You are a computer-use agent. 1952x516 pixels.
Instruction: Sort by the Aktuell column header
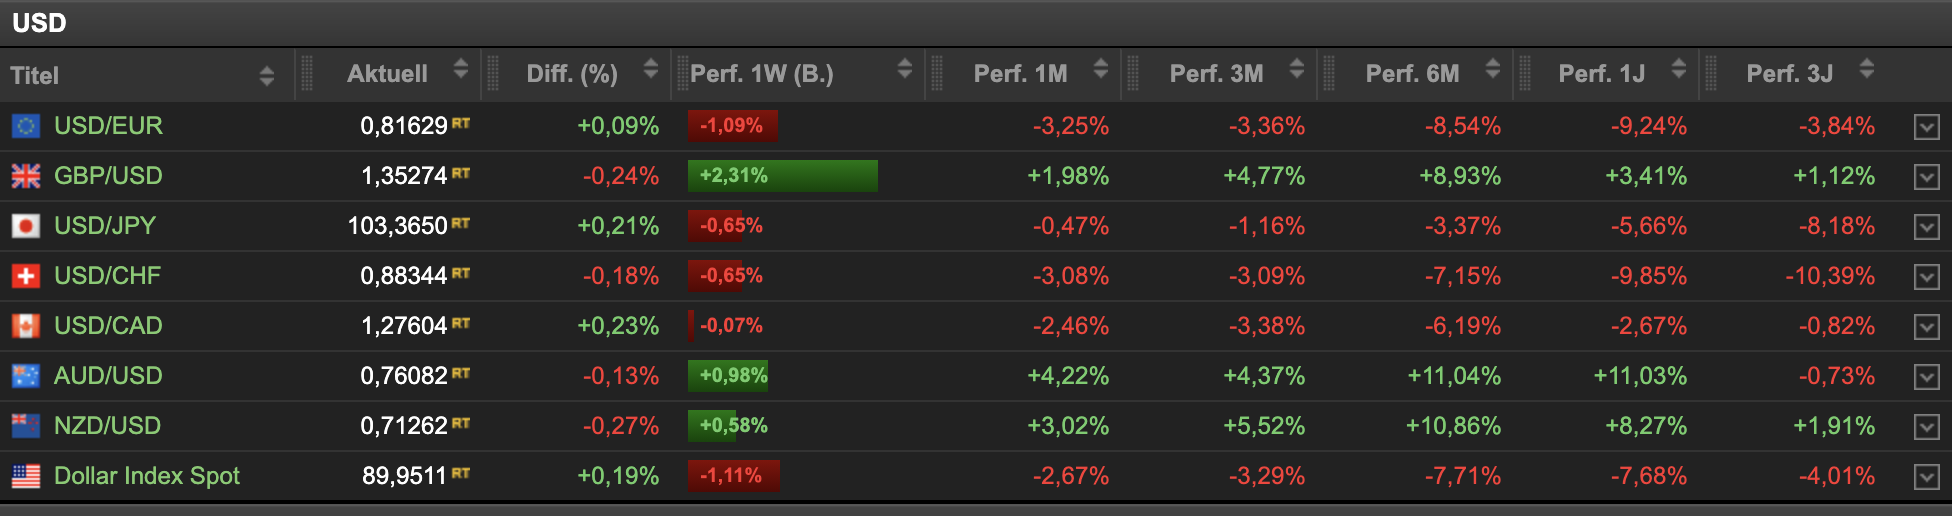(x=460, y=69)
